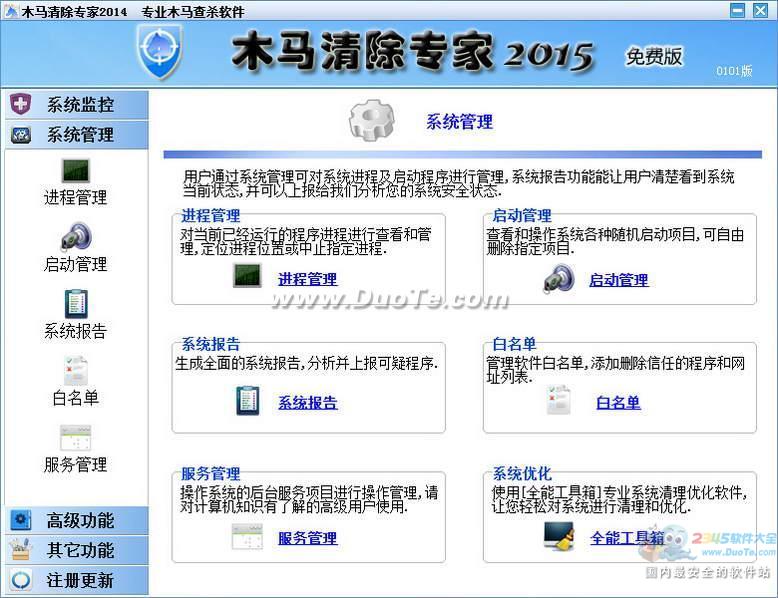Click the shield logo in the header banner
The width and height of the screenshot is (778, 598).
click(160, 52)
